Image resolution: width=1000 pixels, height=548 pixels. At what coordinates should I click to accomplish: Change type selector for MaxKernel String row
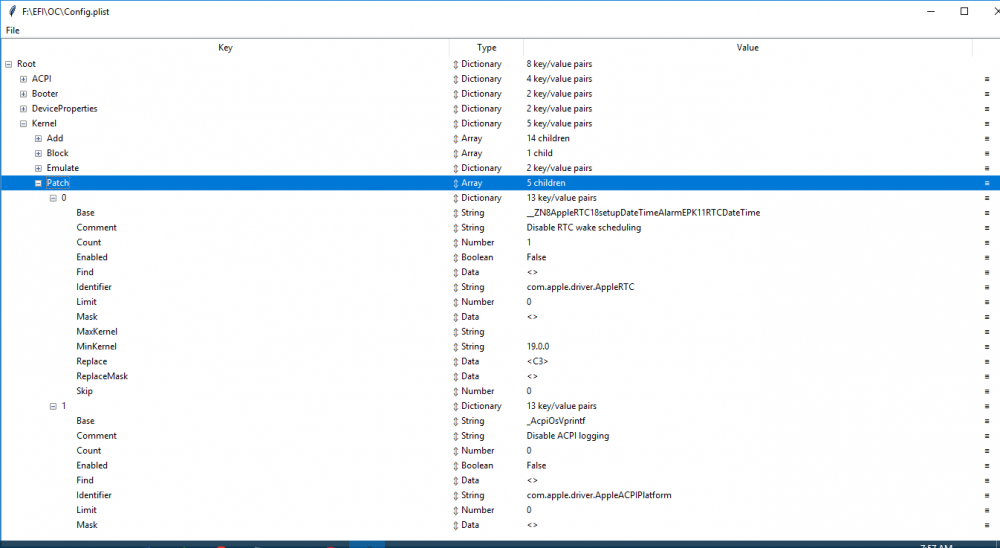pyautogui.click(x=455, y=332)
